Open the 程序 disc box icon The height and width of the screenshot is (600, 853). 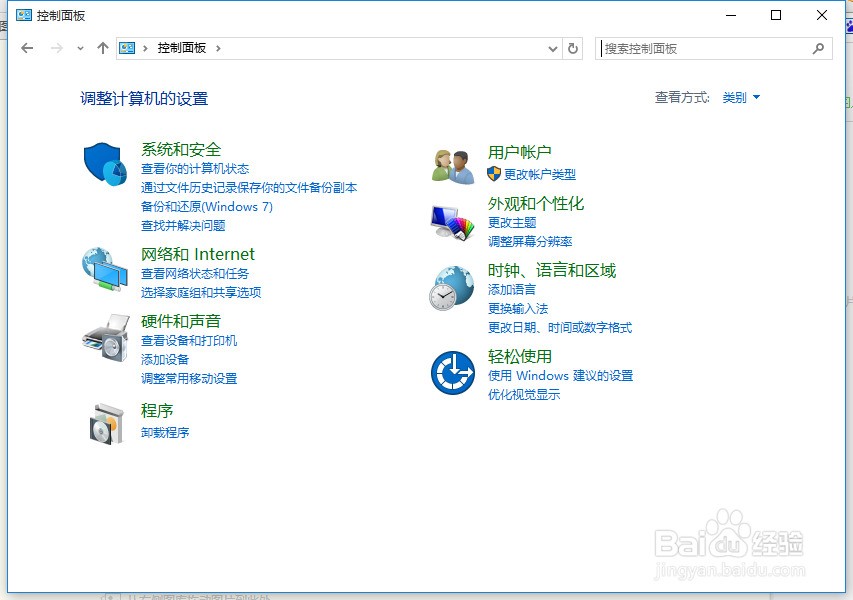point(107,424)
